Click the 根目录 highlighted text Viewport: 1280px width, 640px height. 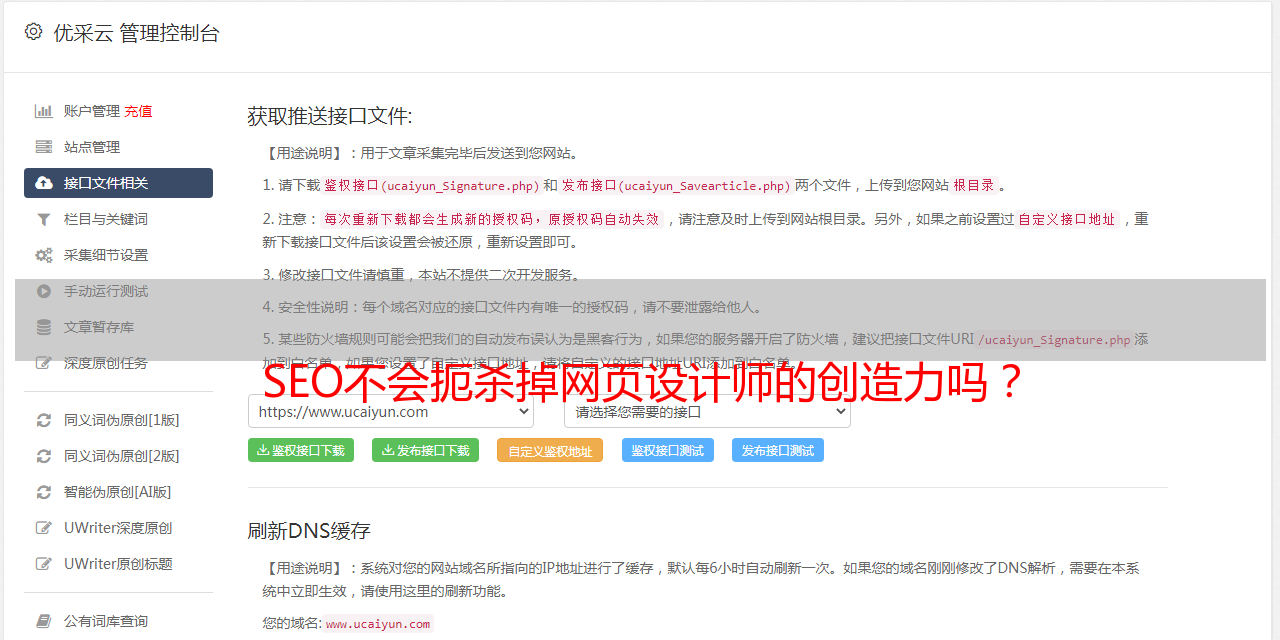click(x=974, y=185)
